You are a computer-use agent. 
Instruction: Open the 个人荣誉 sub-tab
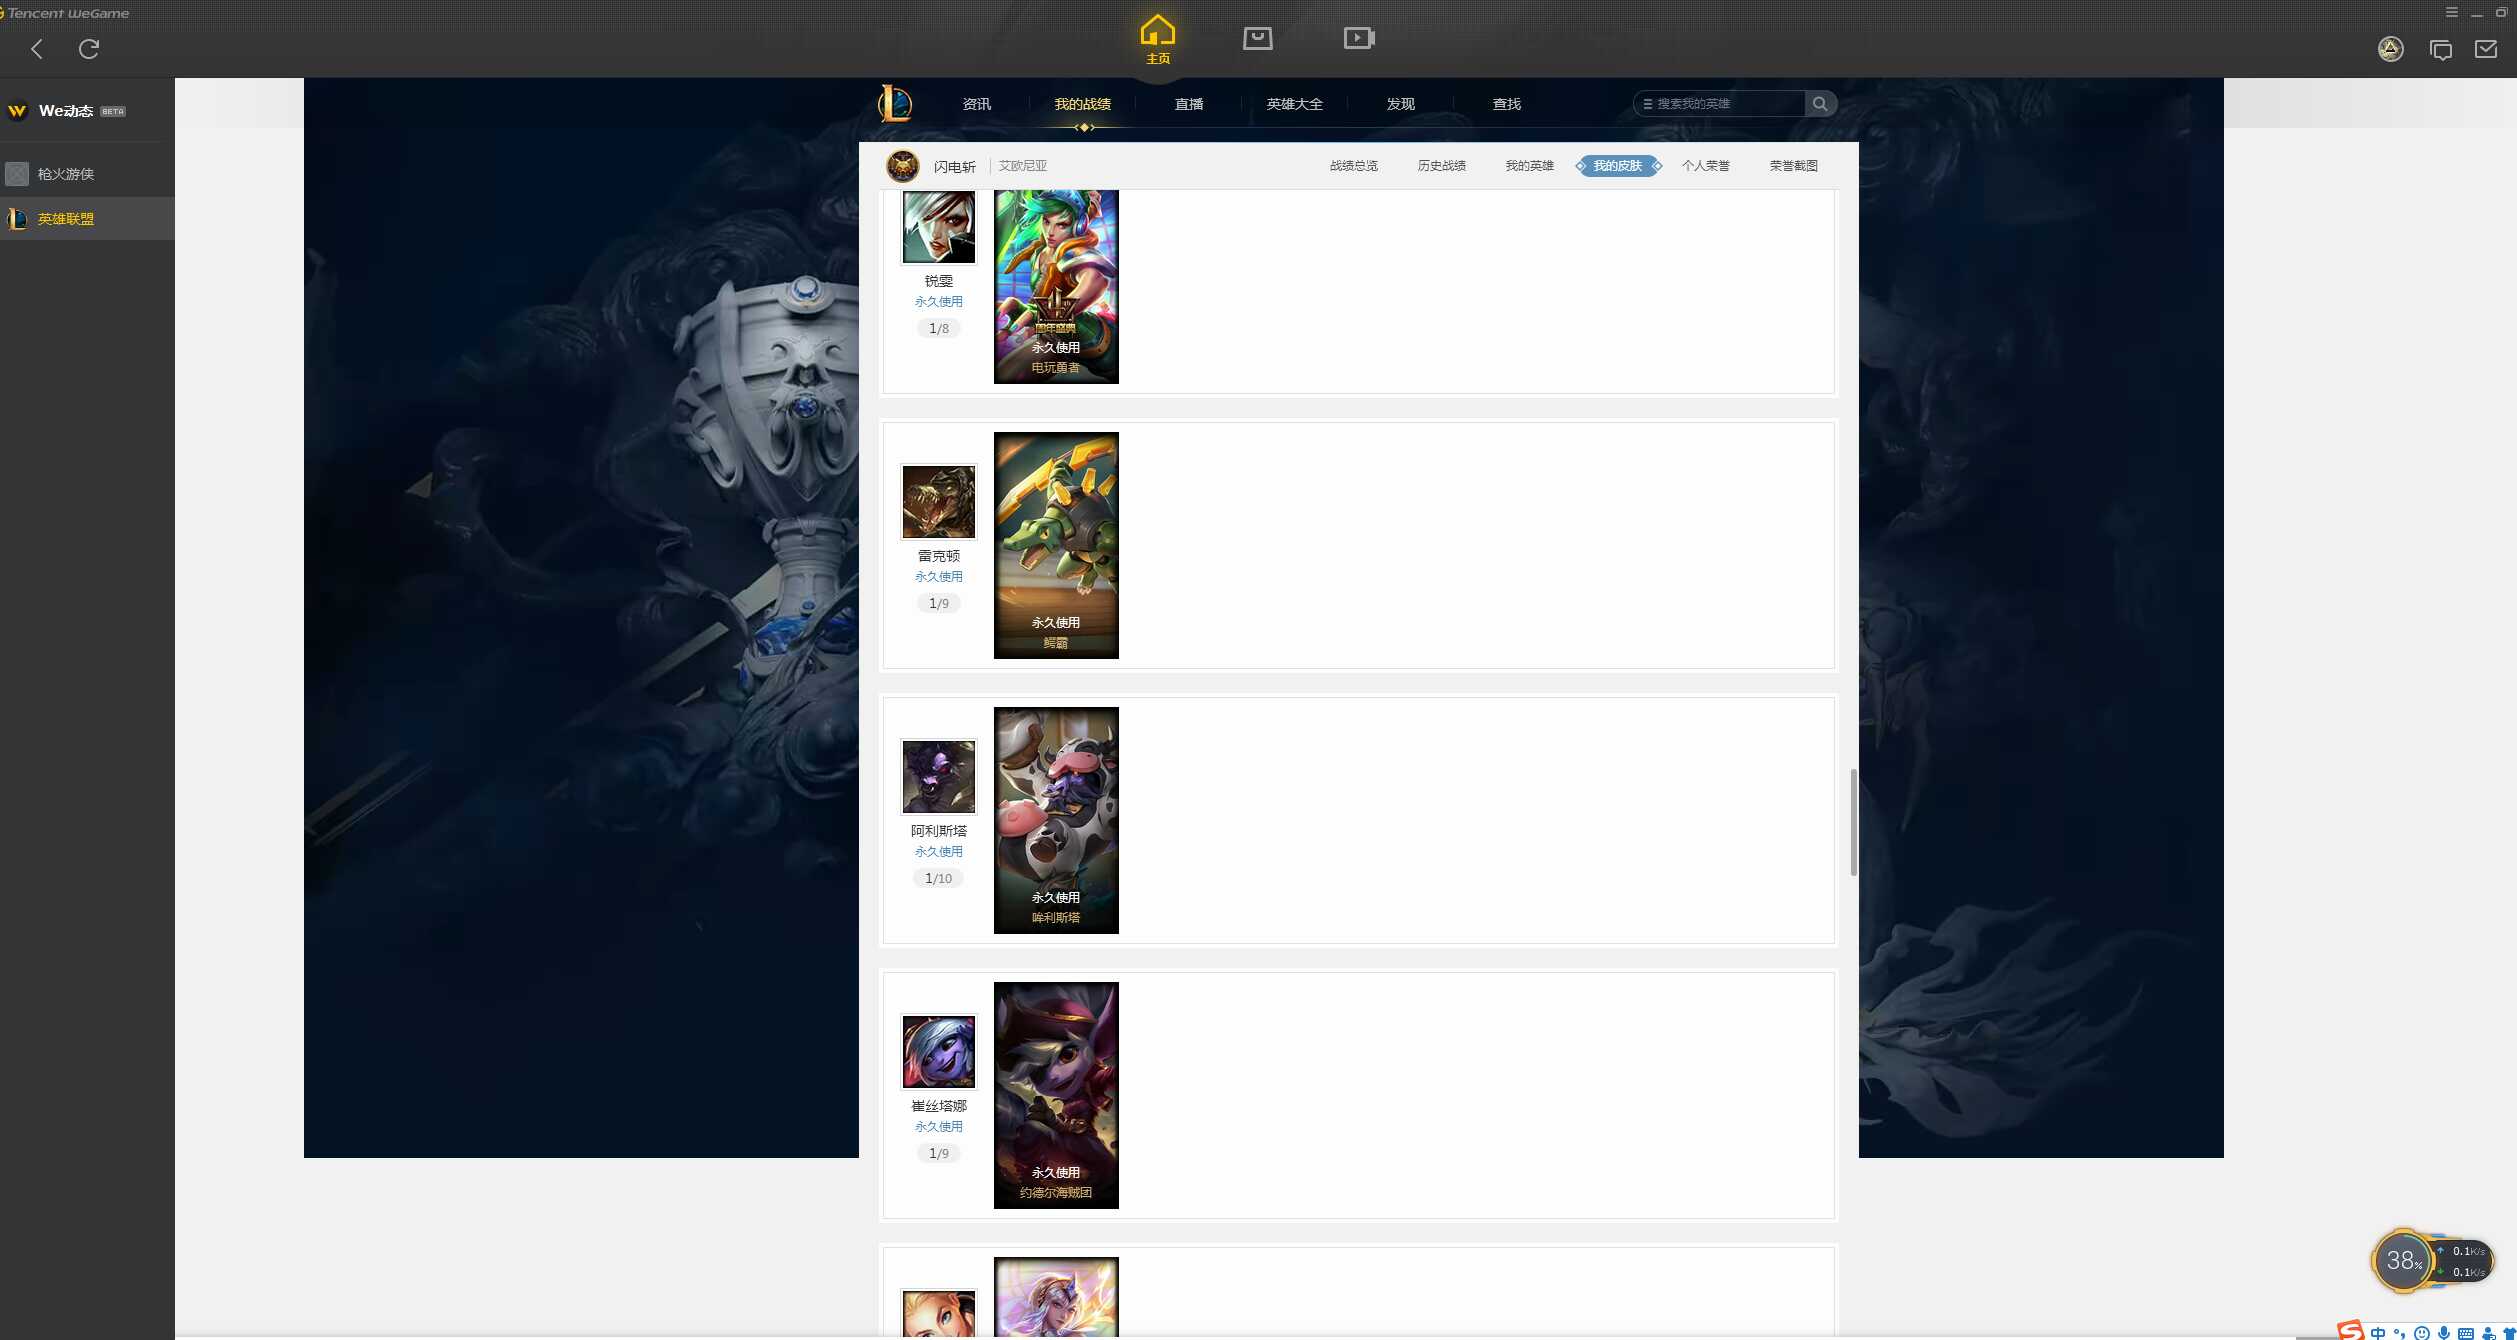click(x=1705, y=166)
